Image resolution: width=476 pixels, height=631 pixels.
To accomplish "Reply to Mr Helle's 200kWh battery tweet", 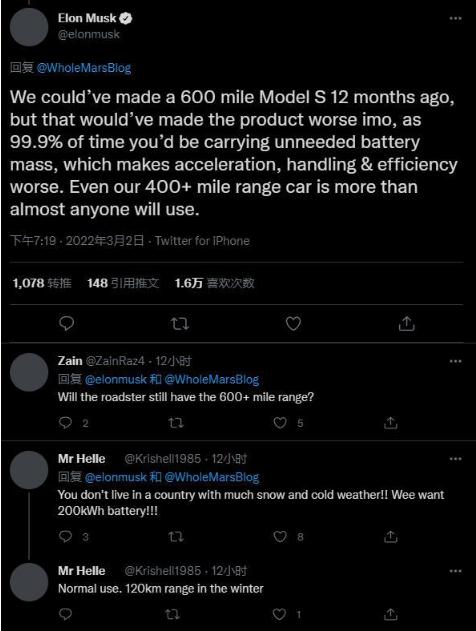I will (66, 536).
